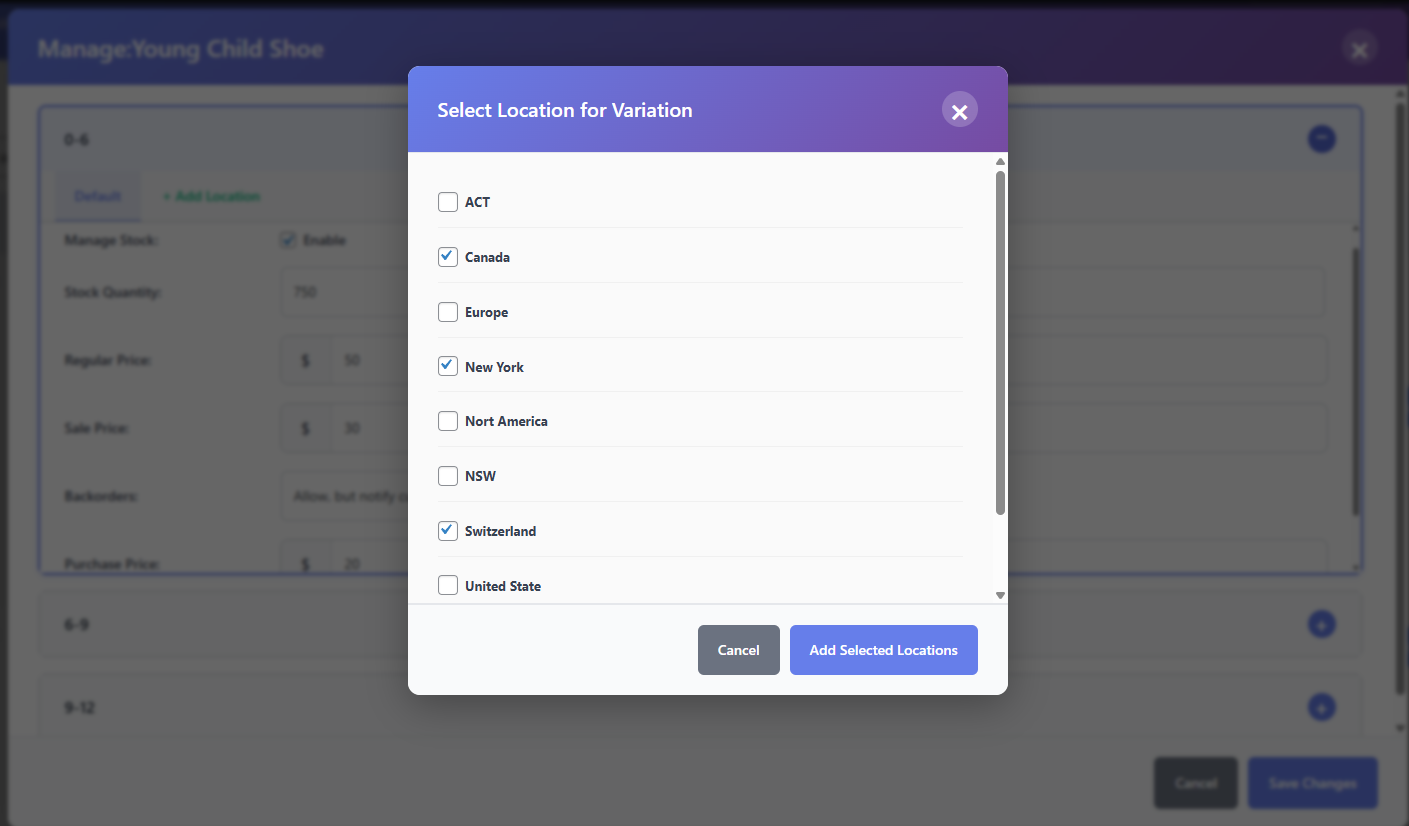Click the Save Changes button

pyautogui.click(x=1312, y=783)
